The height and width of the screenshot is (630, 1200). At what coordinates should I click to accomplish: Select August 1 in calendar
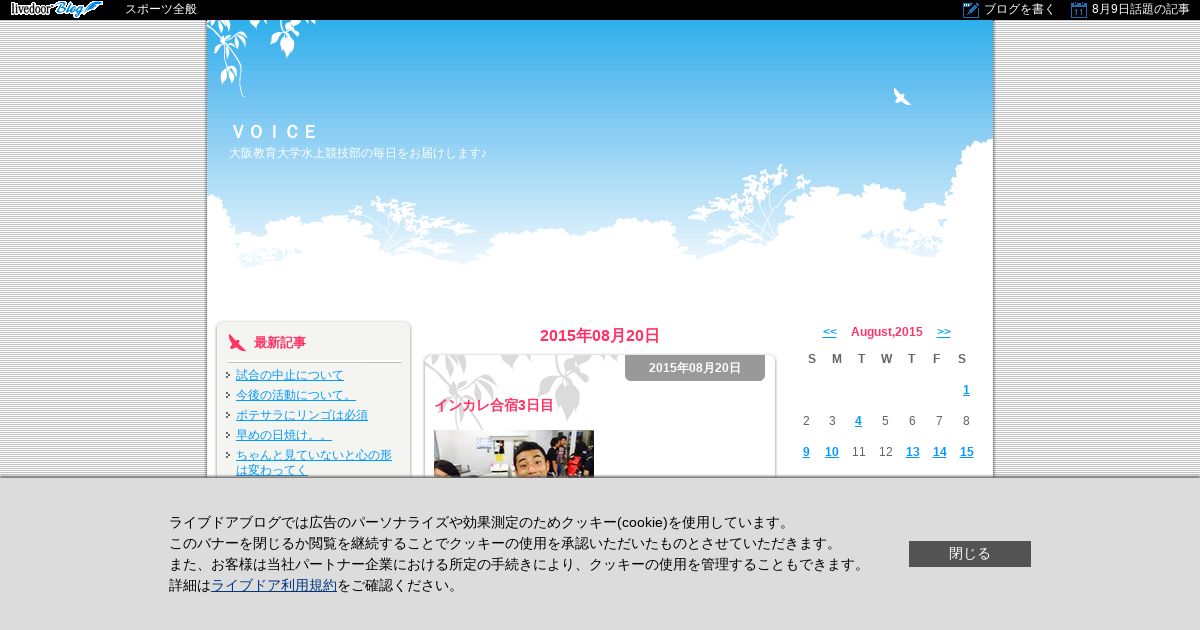(966, 390)
